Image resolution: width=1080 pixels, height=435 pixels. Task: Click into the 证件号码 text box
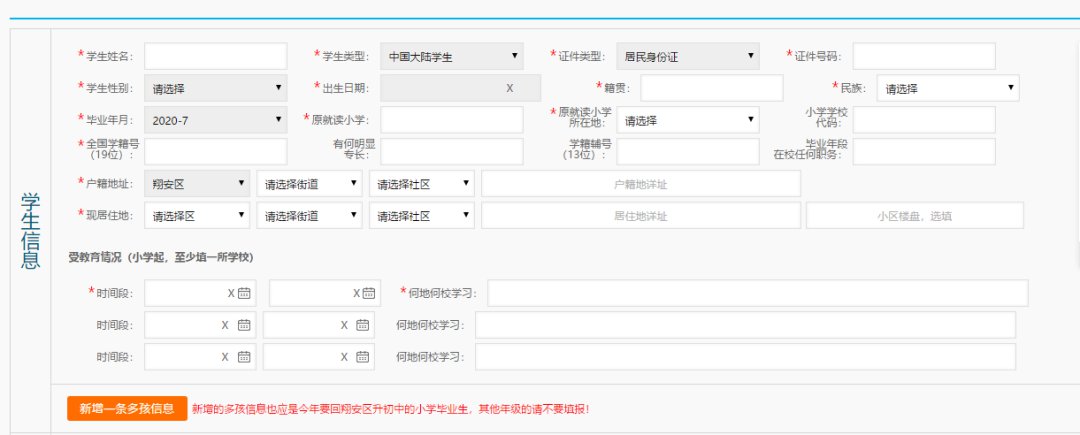point(923,56)
